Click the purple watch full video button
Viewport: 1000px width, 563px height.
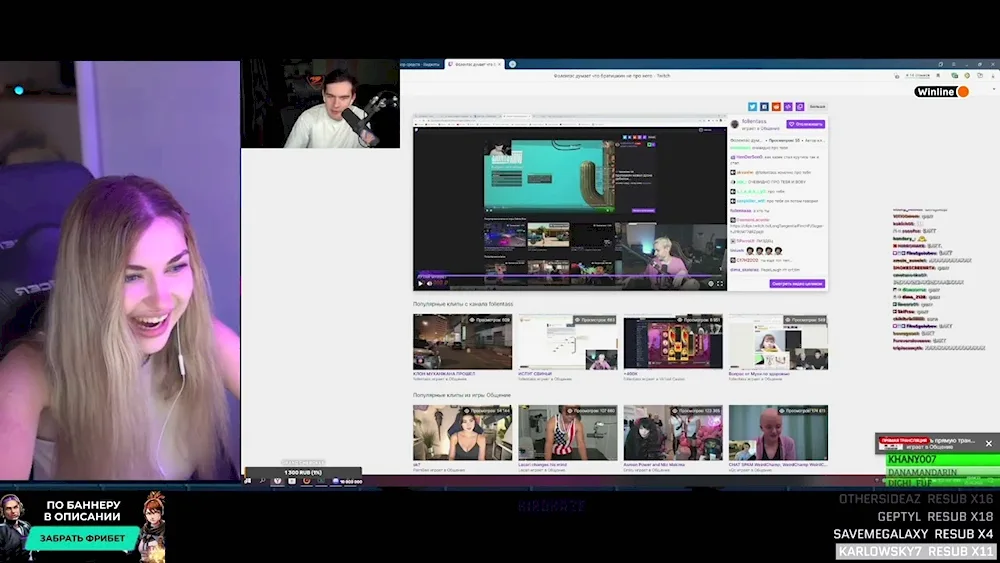[797, 284]
